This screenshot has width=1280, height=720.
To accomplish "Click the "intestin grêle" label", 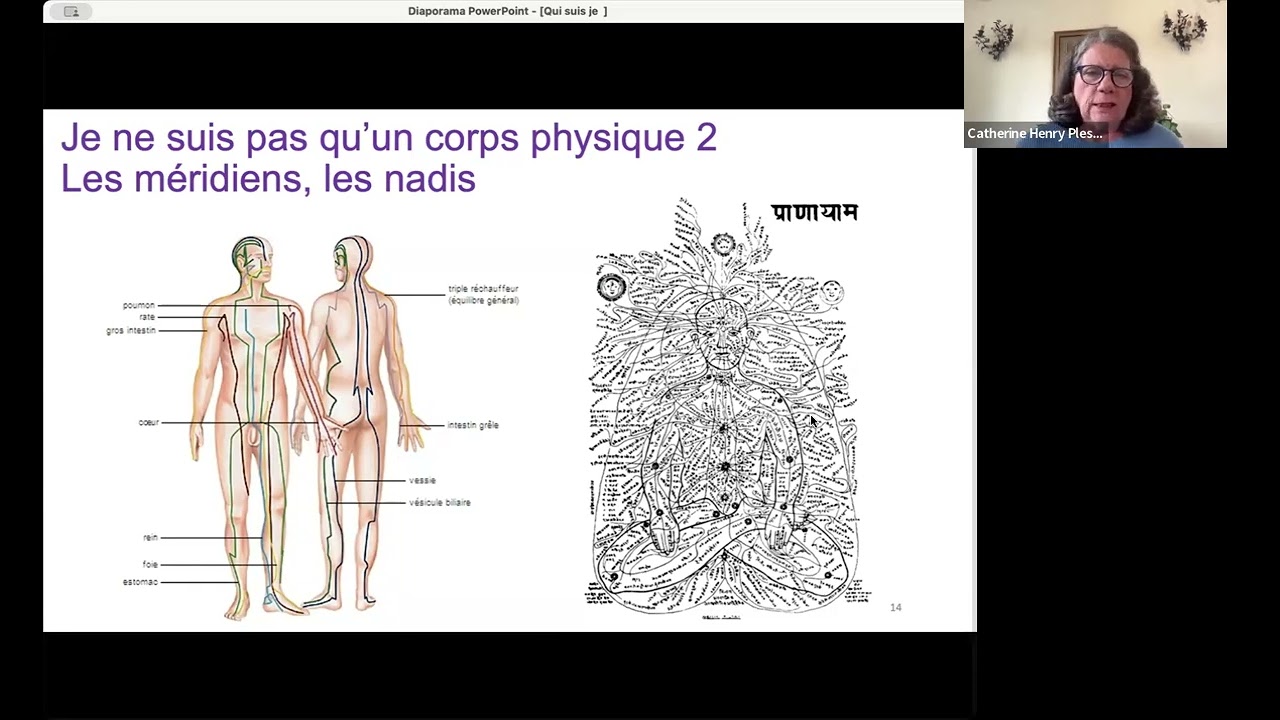I will [x=473, y=425].
